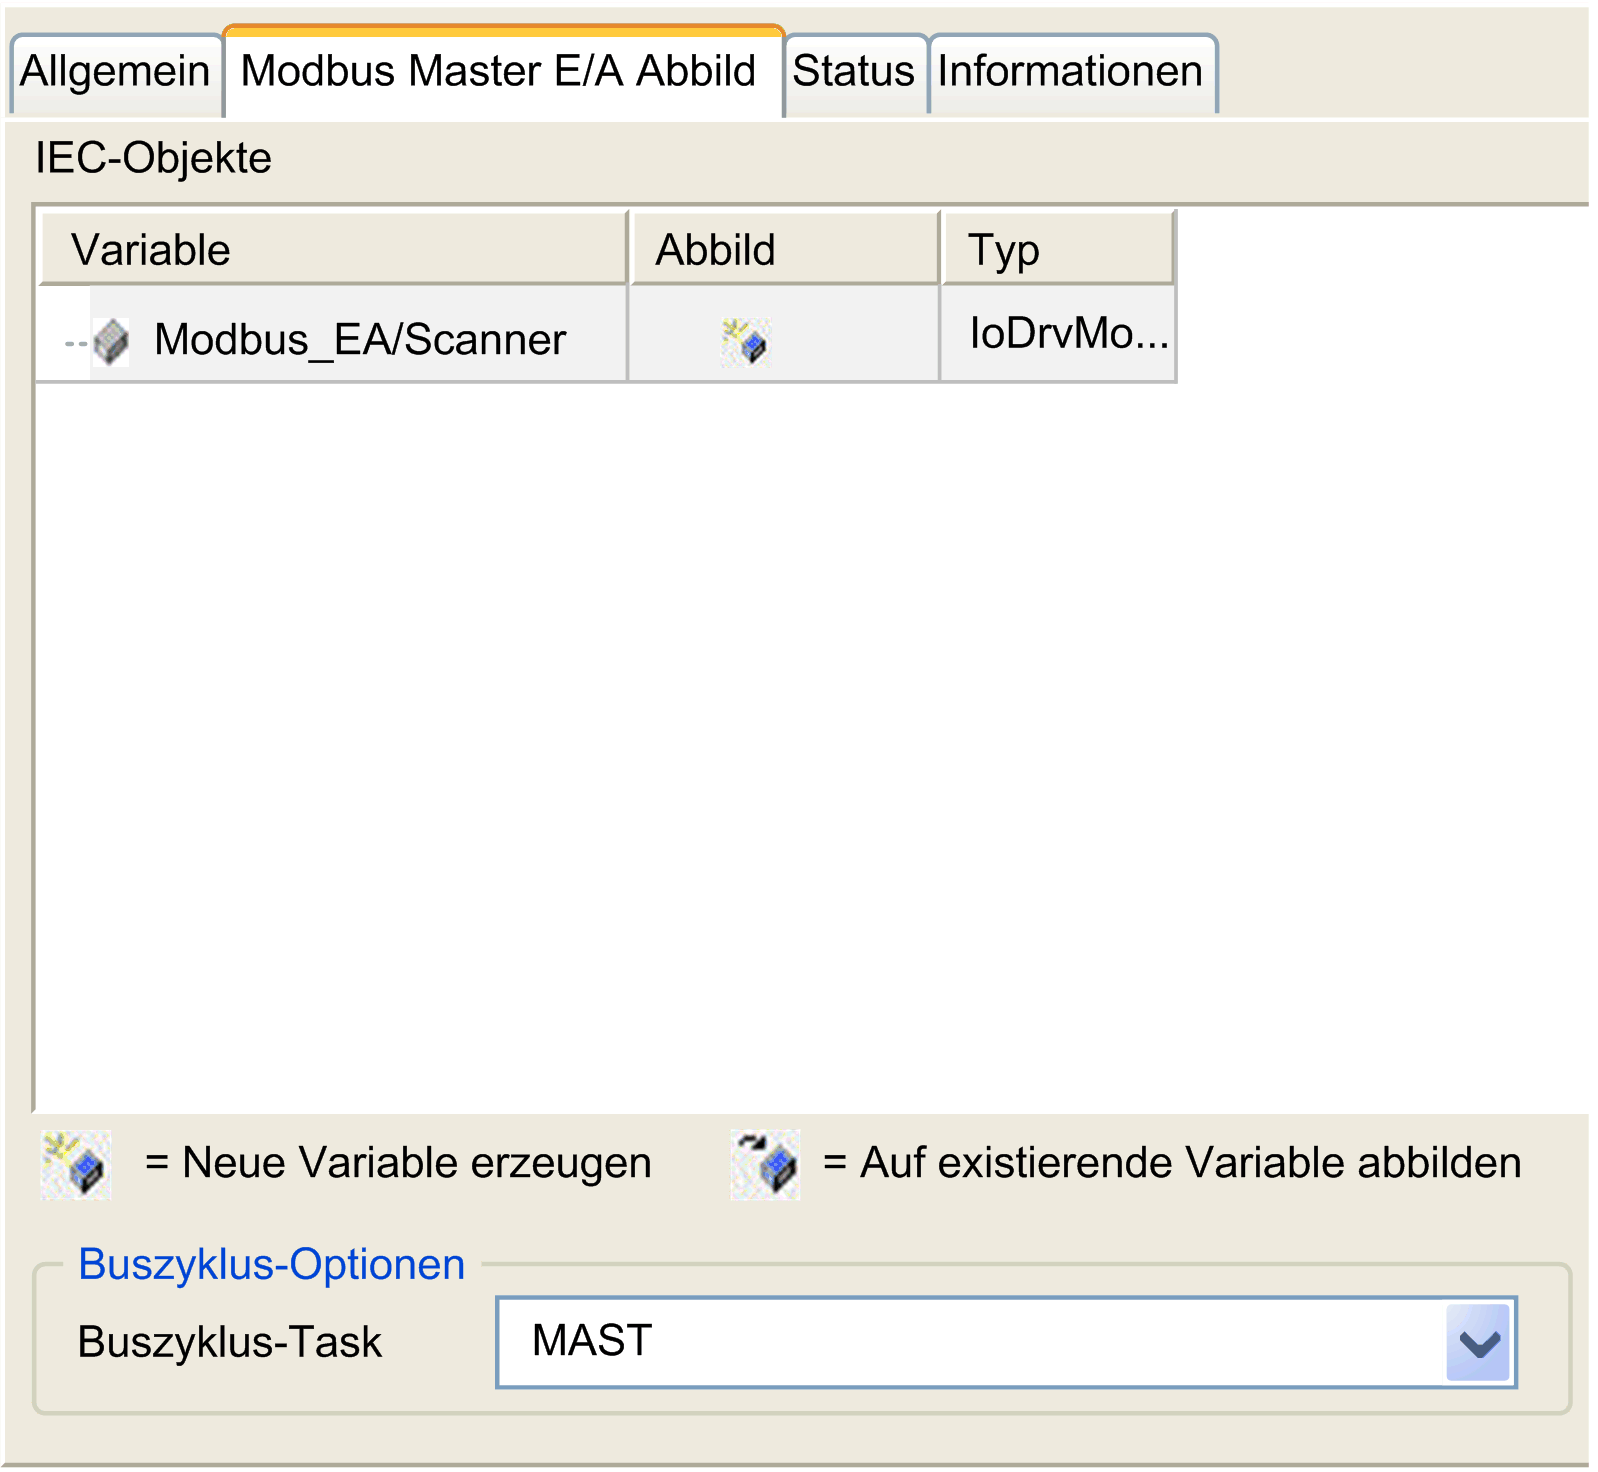The width and height of the screenshot is (1598, 1472).
Task: Switch to the Status tab
Action: (x=854, y=73)
